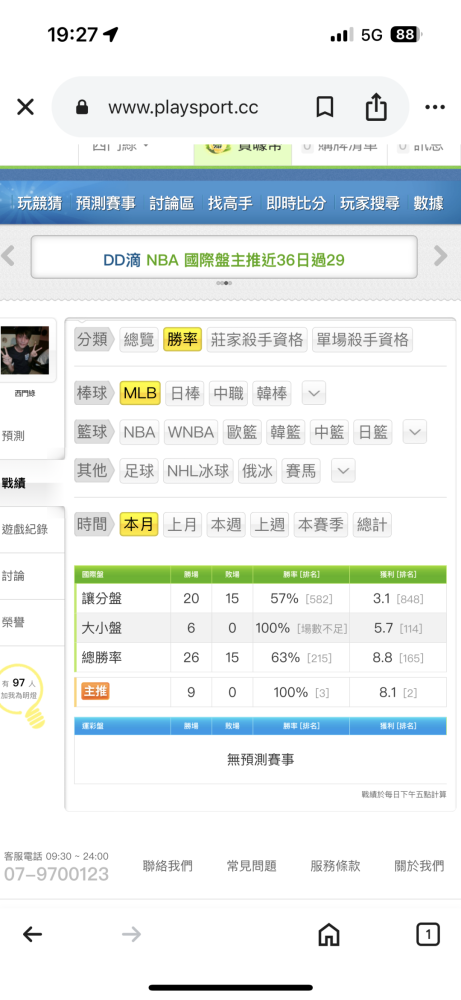Tap the www.playsport.cc address field
Image resolution: width=461 pixels, height=1000 pixels.
pyautogui.click(x=183, y=107)
